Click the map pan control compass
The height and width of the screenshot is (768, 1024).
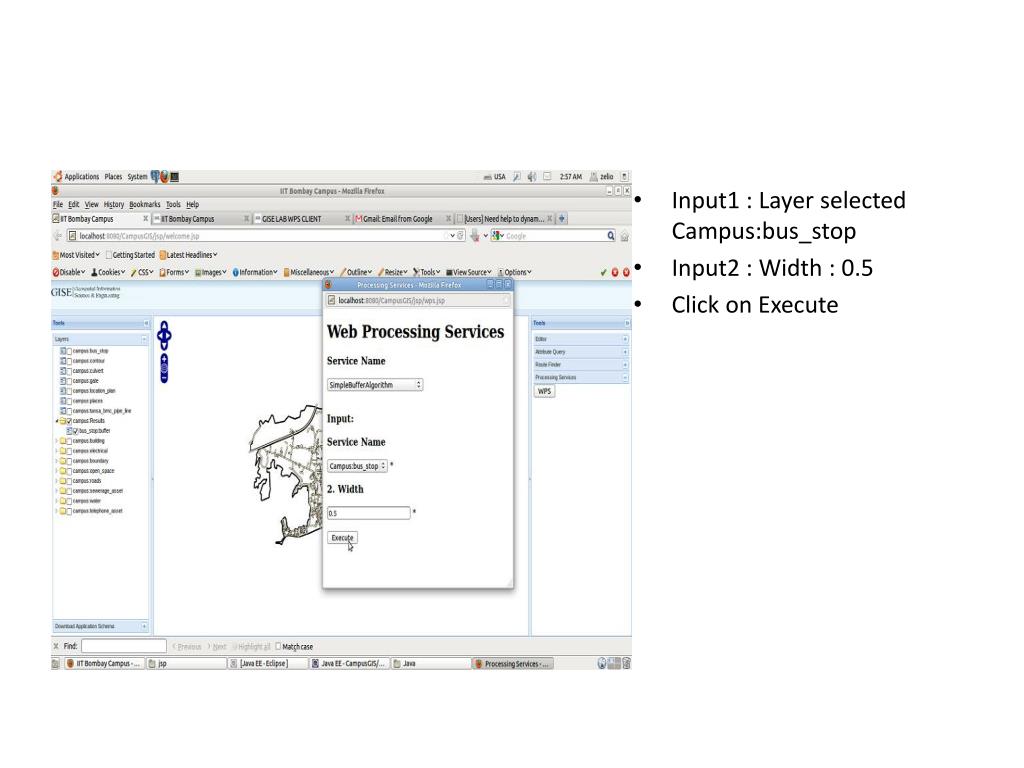point(164,336)
